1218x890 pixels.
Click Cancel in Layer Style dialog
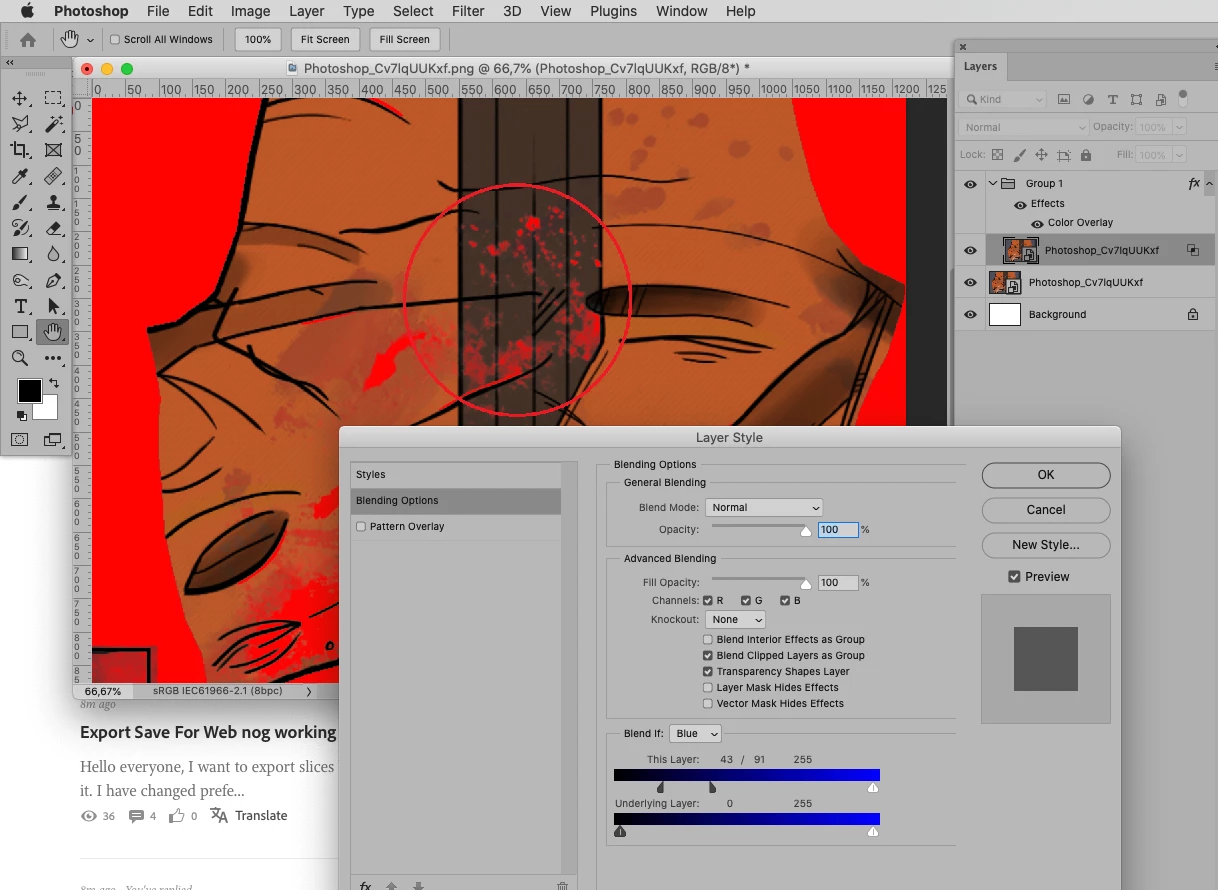click(1046, 510)
